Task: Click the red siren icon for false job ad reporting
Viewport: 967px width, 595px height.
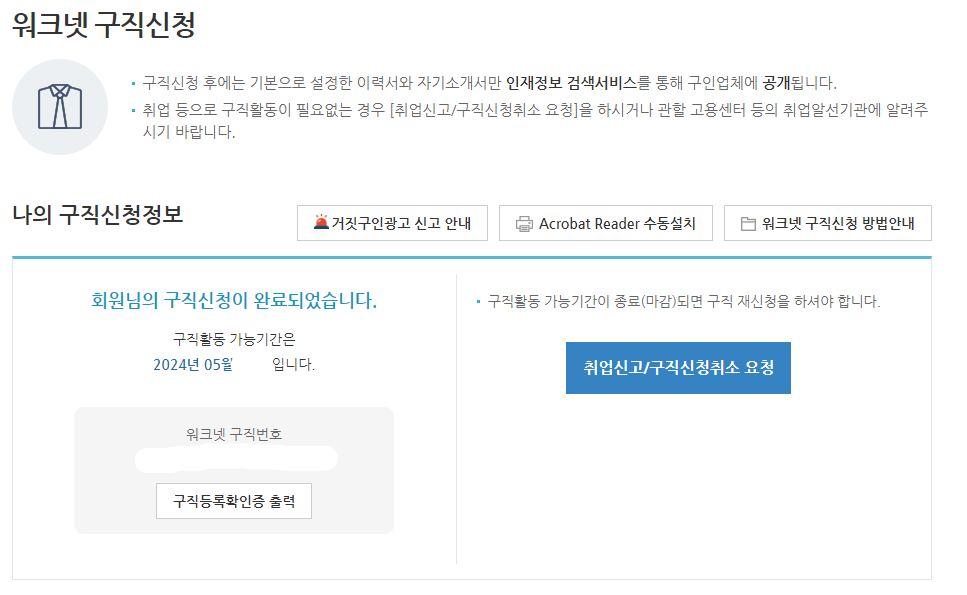Action: click(320, 222)
